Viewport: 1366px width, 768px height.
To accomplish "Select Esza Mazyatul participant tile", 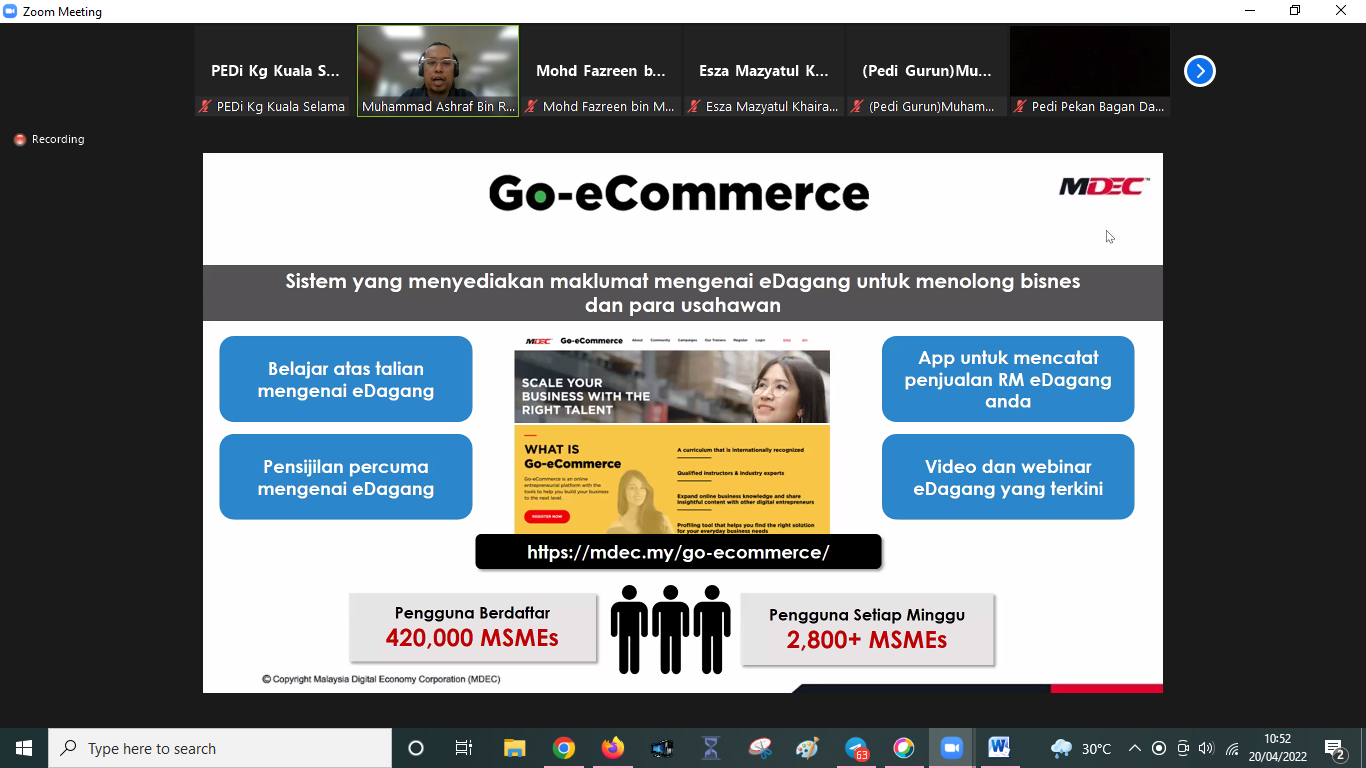I will pyautogui.click(x=764, y=71).
